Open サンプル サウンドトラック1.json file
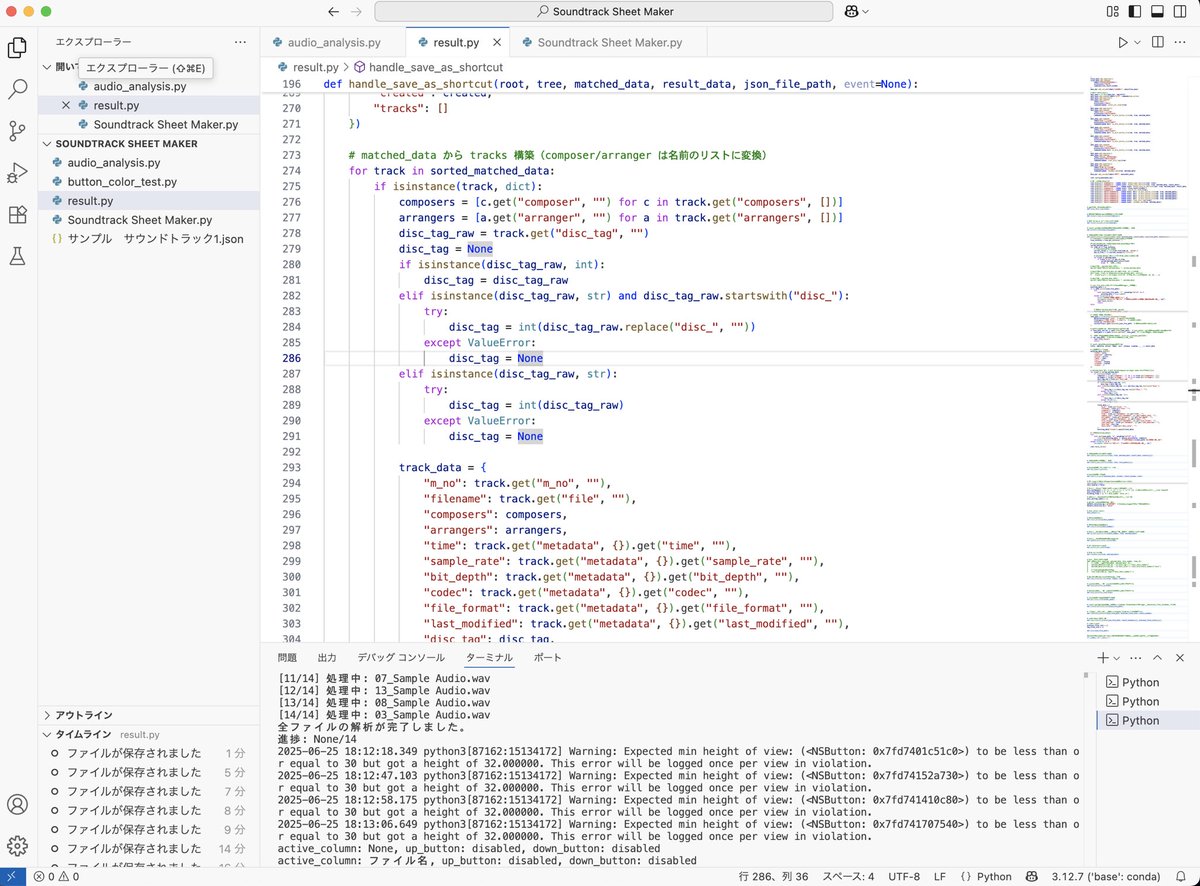 [x=155, y=239]
